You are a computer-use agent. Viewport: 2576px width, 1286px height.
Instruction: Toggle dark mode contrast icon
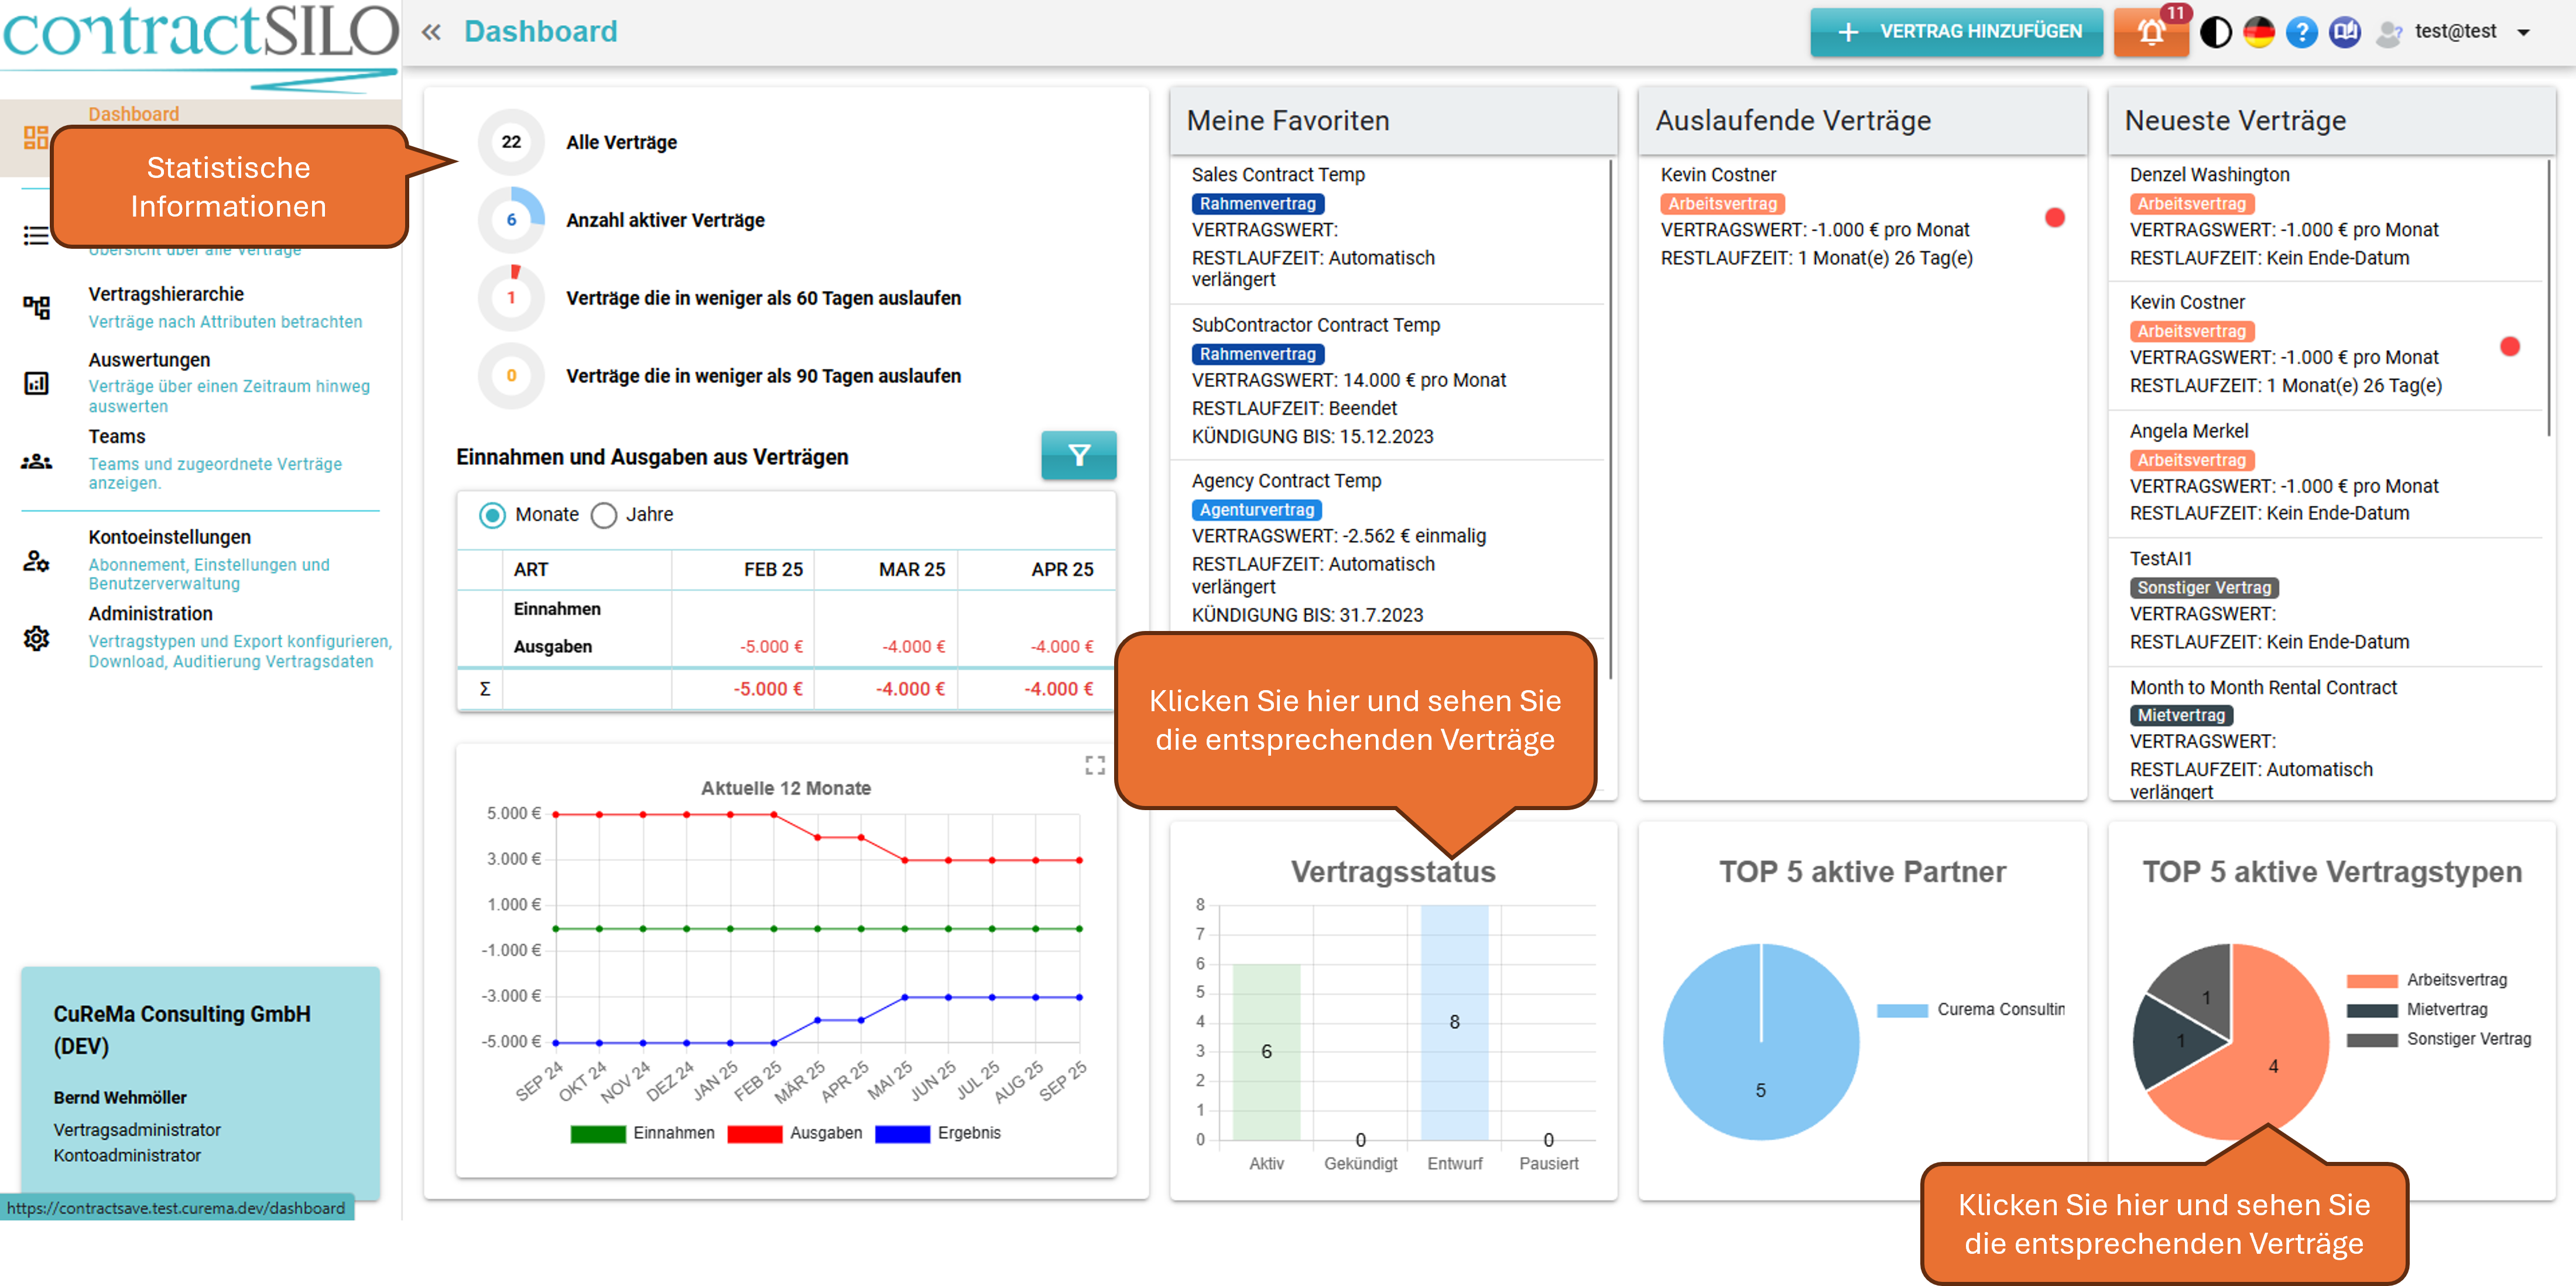coord(2215,32)
